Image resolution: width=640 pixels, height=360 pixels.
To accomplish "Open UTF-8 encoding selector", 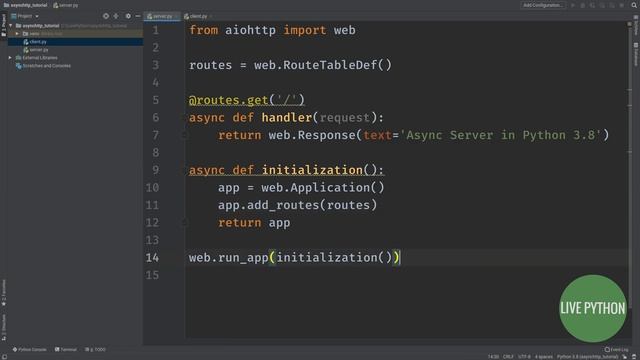I will (524, 357).
